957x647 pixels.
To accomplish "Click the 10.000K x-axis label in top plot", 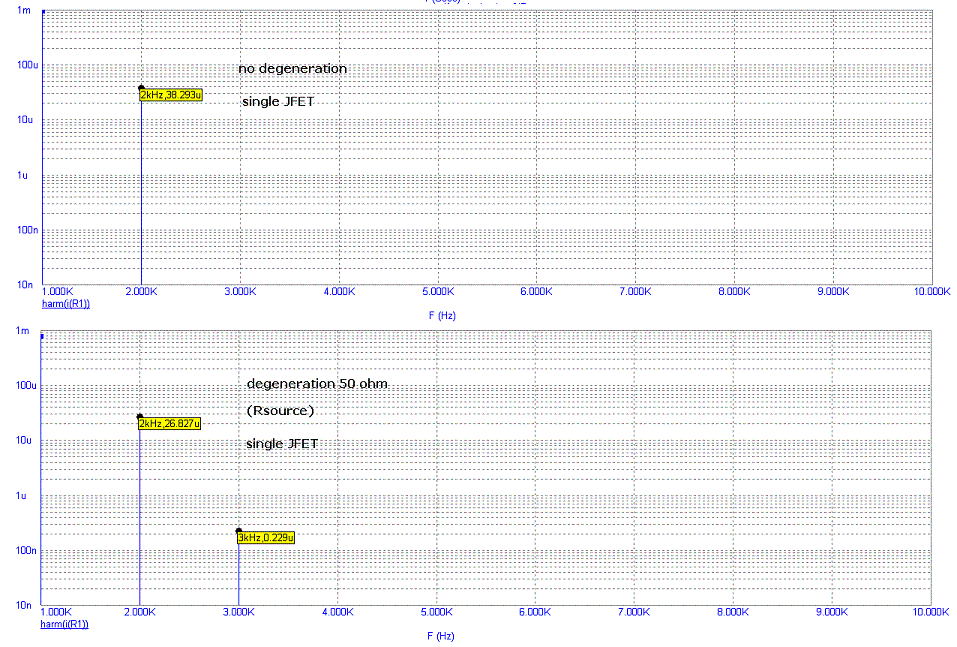I will [x=932, y=292].
